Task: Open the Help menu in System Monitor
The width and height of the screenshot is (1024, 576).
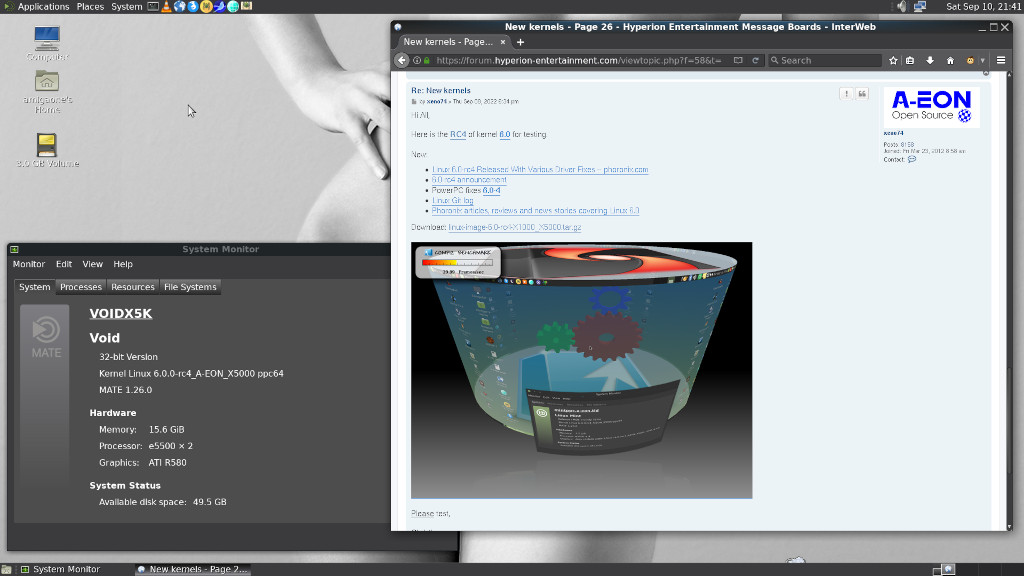Action: point(123,264)
